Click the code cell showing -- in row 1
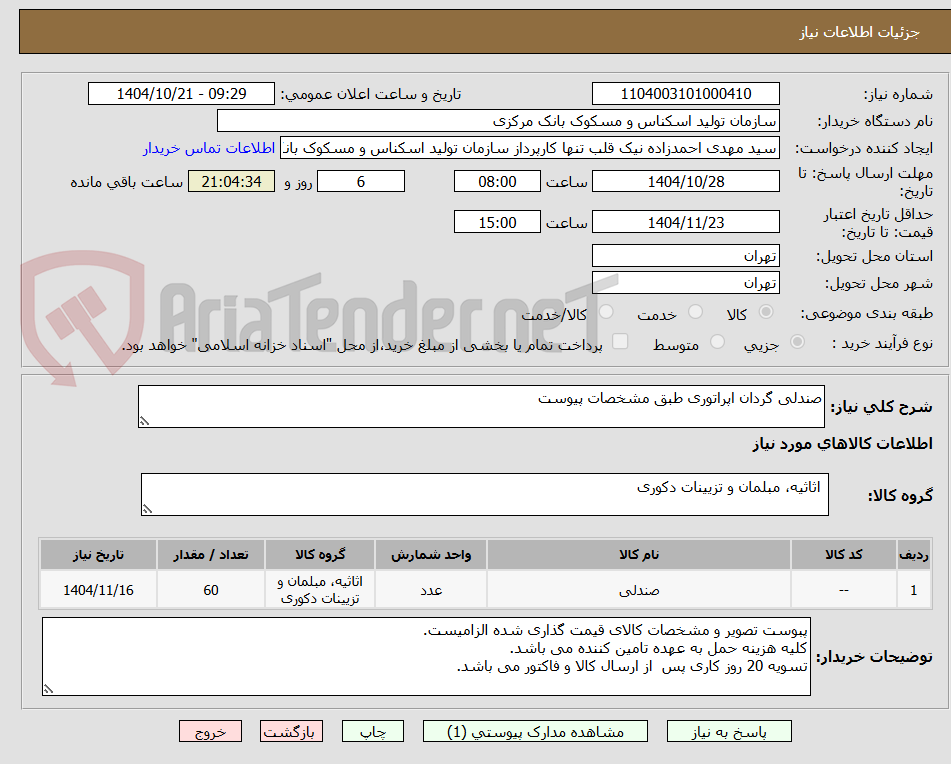 coord(844,589)
